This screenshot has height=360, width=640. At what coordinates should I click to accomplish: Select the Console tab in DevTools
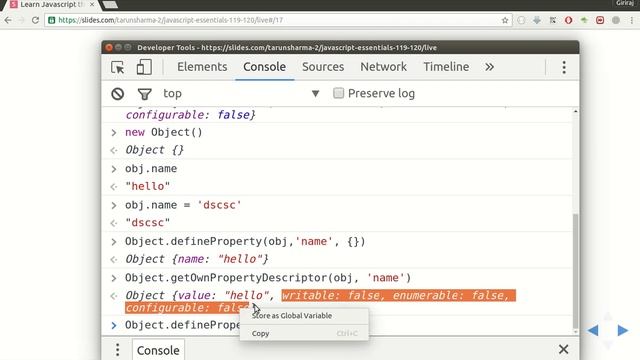click(264, 67)
